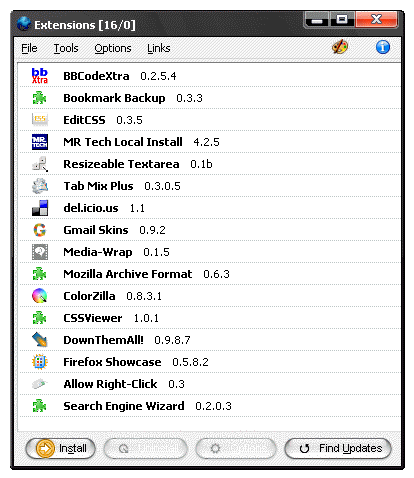Open the Links menu
The height and width of the screenshot is (478, 414).
pyautogui.click(x=159, y=48)
